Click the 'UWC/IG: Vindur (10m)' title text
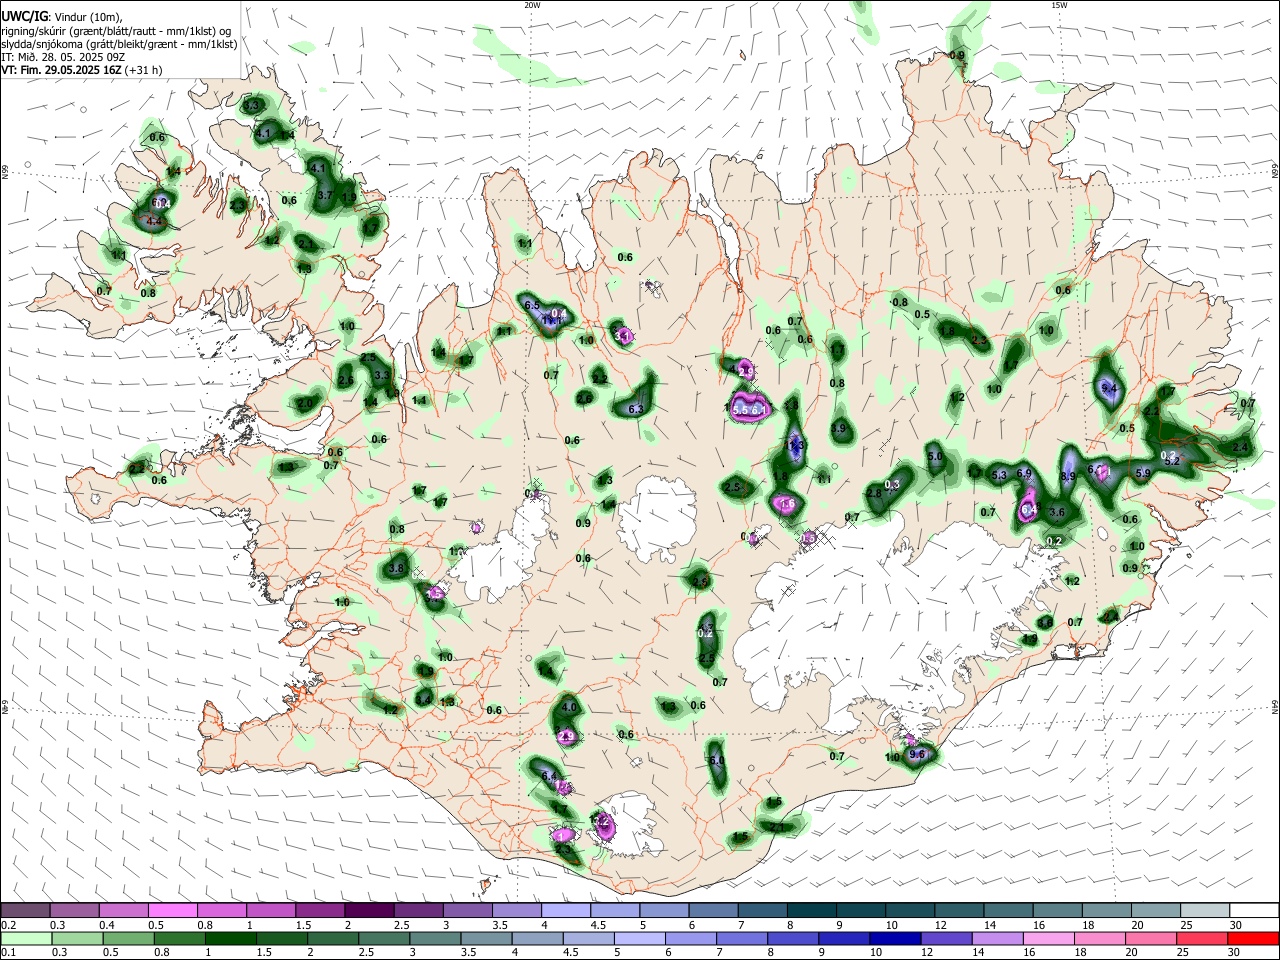This screenshot has height=960, width=1280. click(61, 16)
